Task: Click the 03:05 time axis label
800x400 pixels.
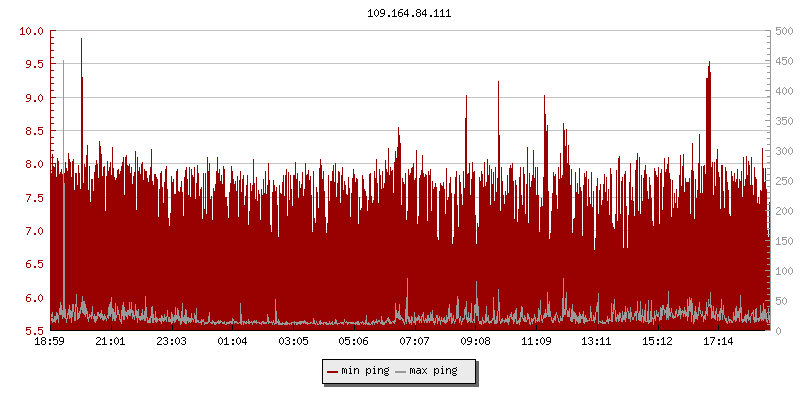Action: pyautogui.click(x=293, y=341)
